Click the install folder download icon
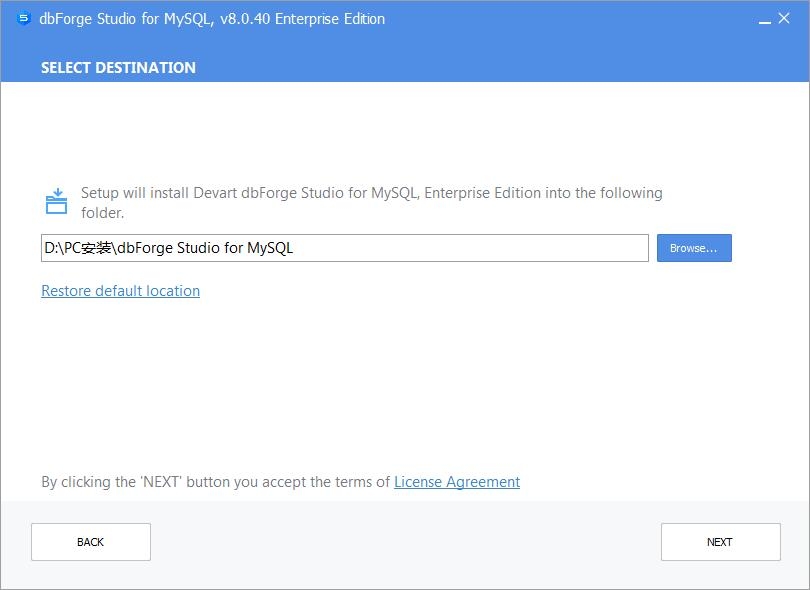The width and height of the screenshot is (810, 590). (x=56, y=201)
